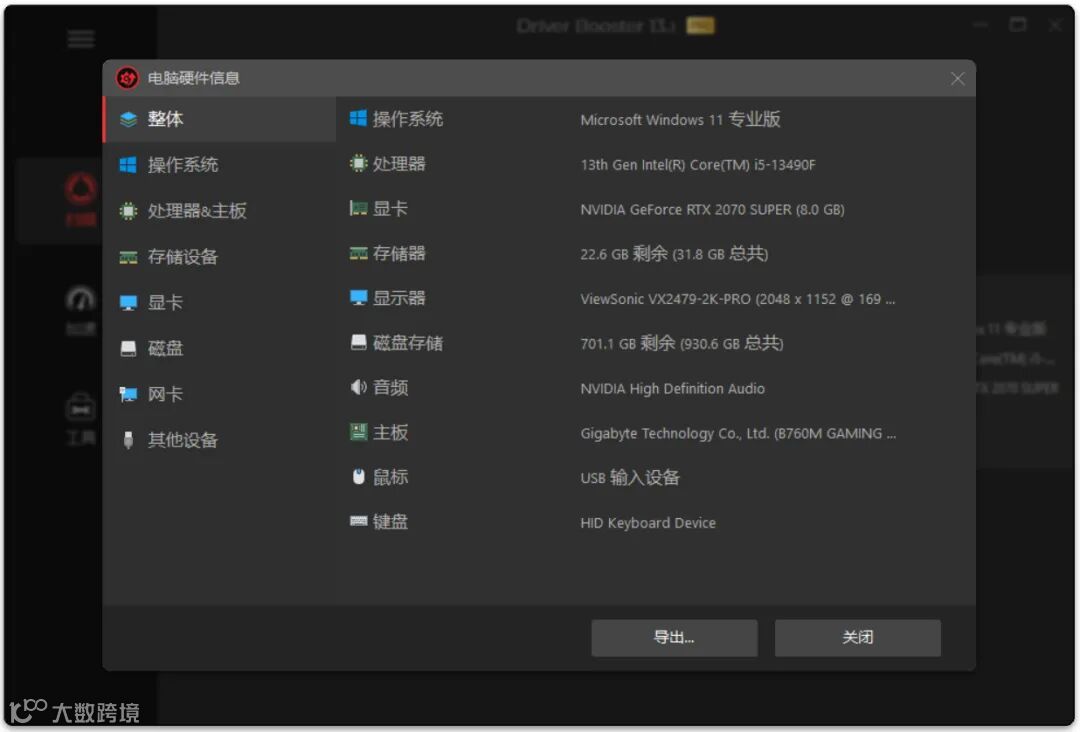Click the monitor icon beside sidebar 显卡

128,303
